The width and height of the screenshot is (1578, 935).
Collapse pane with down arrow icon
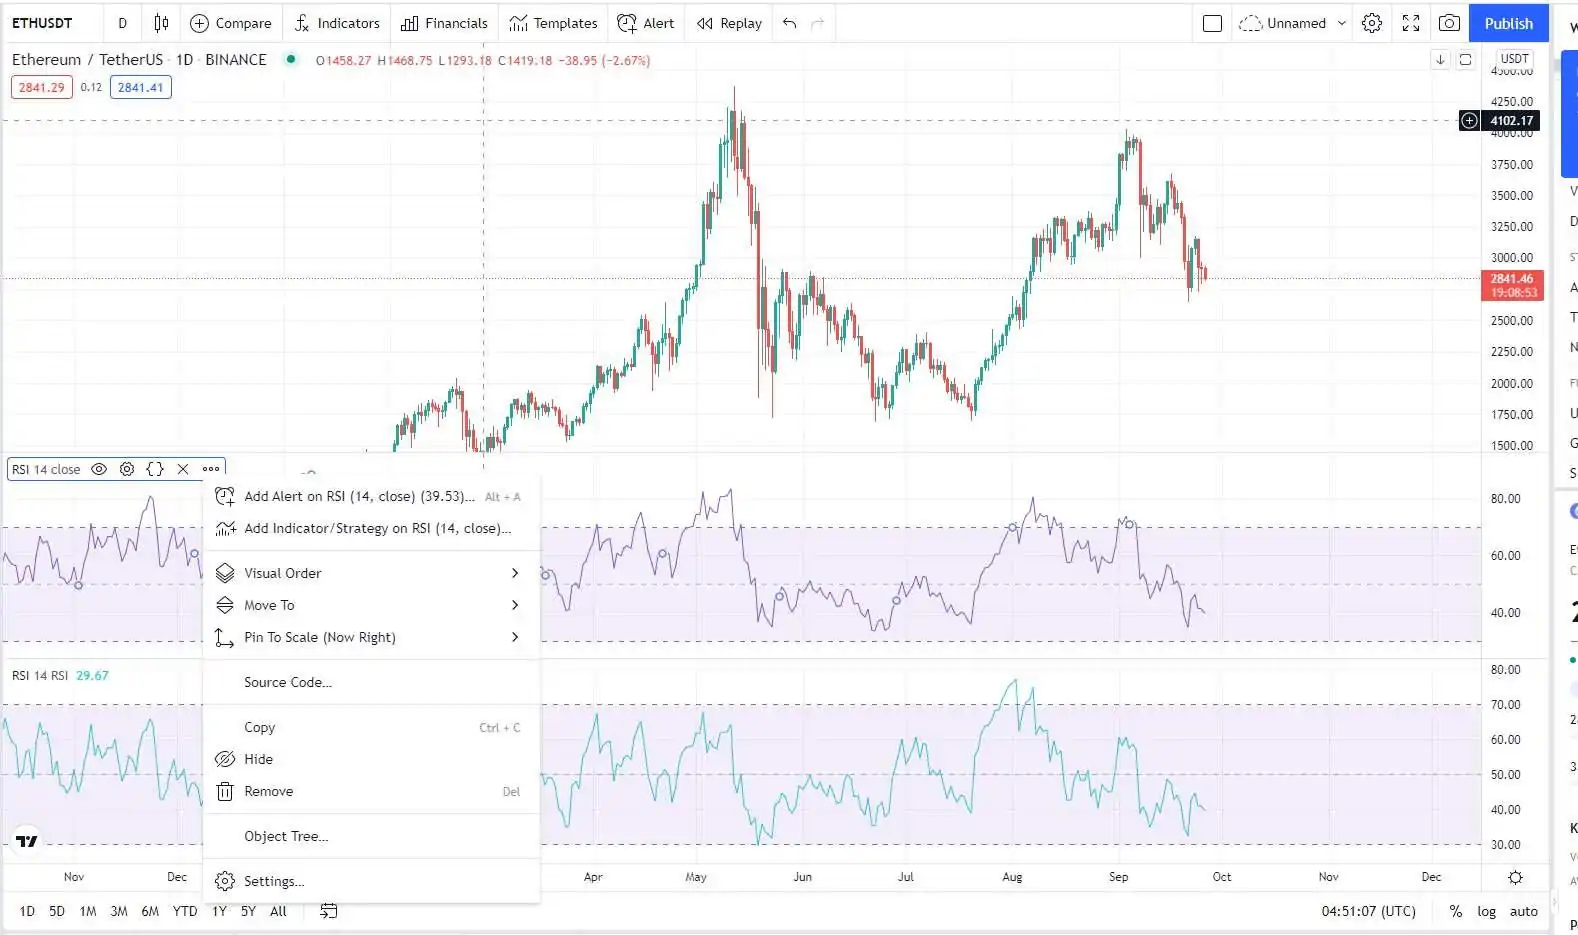point(1440,59)
